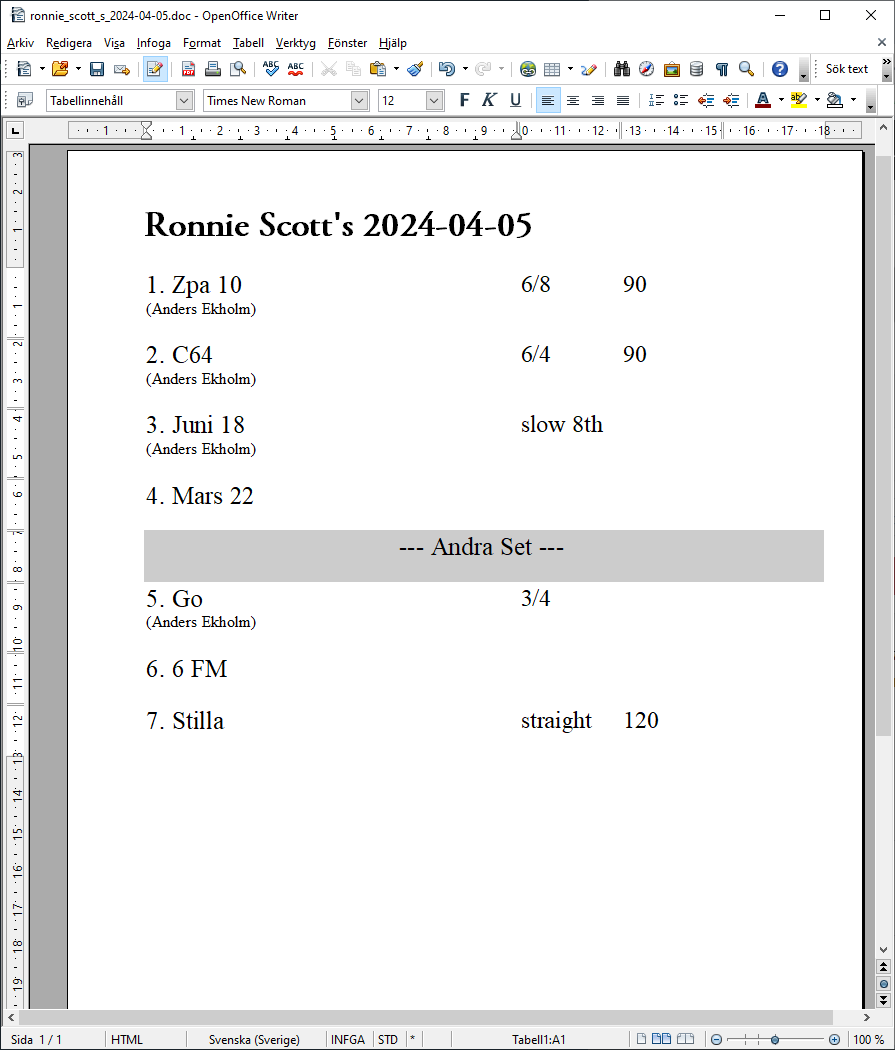The height and width of the screenshot is (1050, 895).
Task: Toggle nonprinting characters pilcrow button
Action: tap(721, 69)
